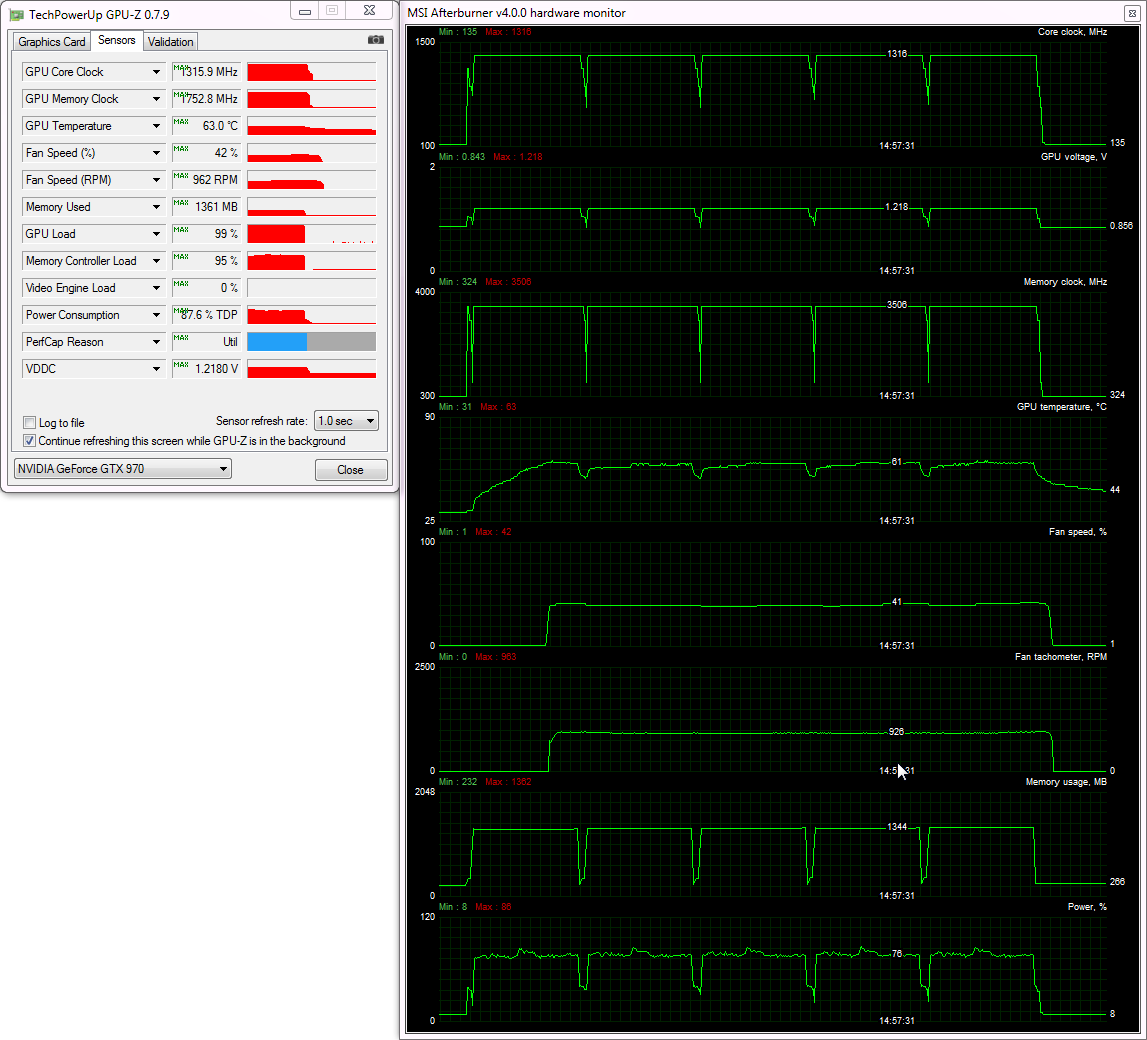The height and width of the screenshot is (1040, 1147).
Task: Open the GPU Load sensor dropdown
Action: (x=156, y=234)
